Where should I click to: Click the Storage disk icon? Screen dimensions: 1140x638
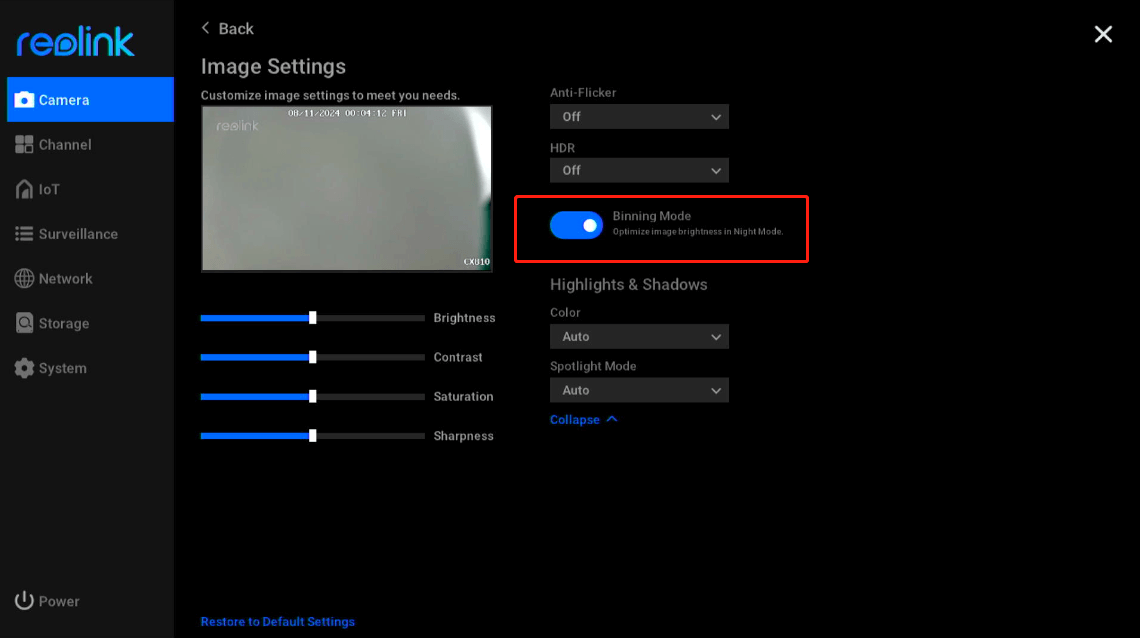pos(24,323)
